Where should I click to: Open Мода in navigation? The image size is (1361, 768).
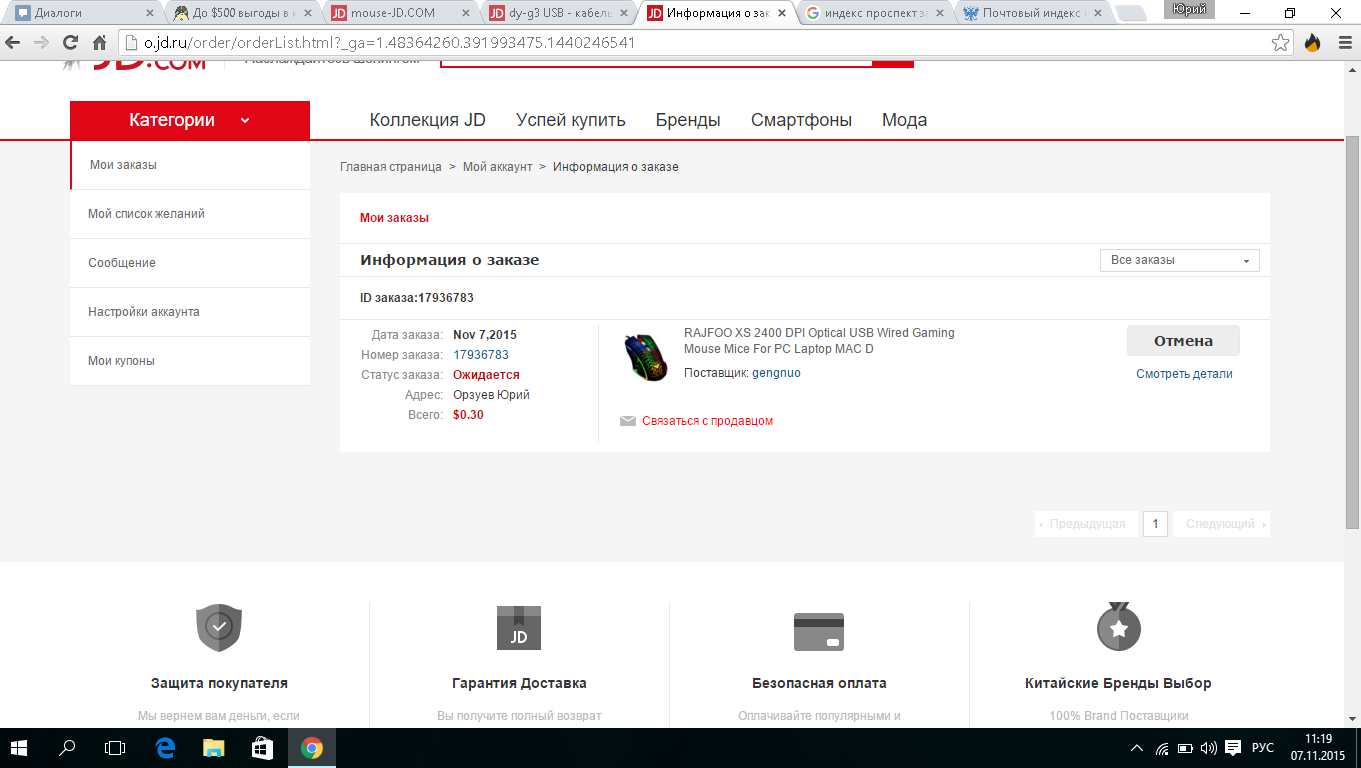(904, 120)
